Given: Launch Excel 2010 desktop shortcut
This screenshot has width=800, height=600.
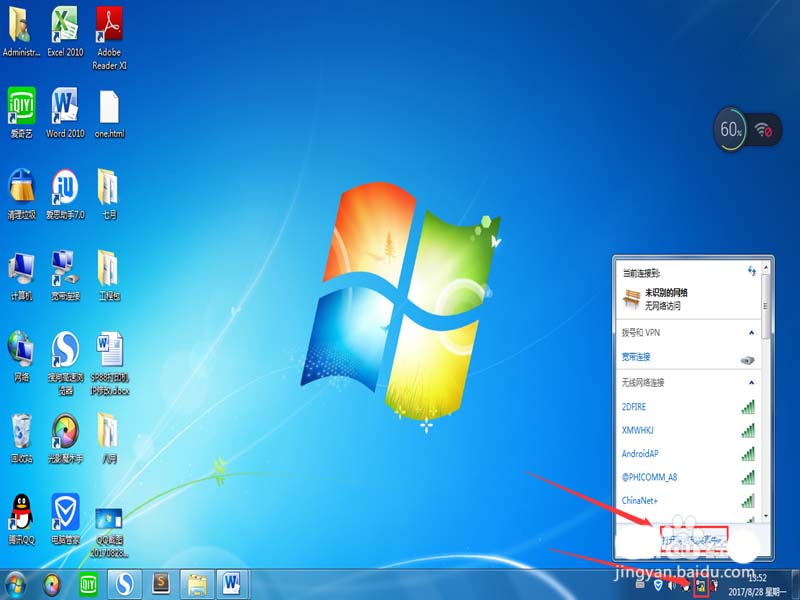Looking at the screenshot, I should [65, 32].
